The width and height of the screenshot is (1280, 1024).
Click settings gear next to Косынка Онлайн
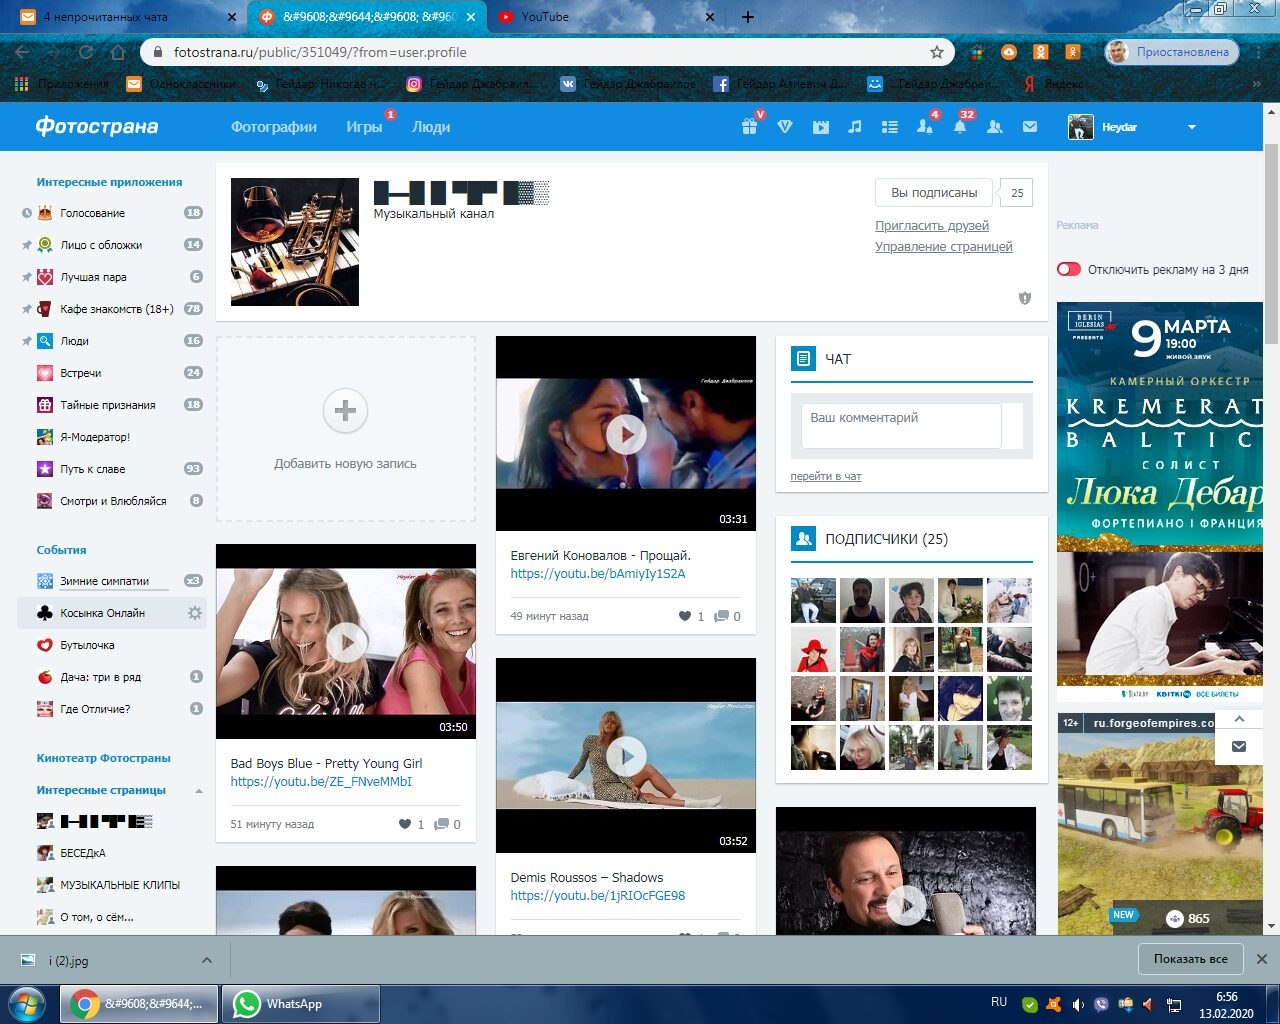195,613
